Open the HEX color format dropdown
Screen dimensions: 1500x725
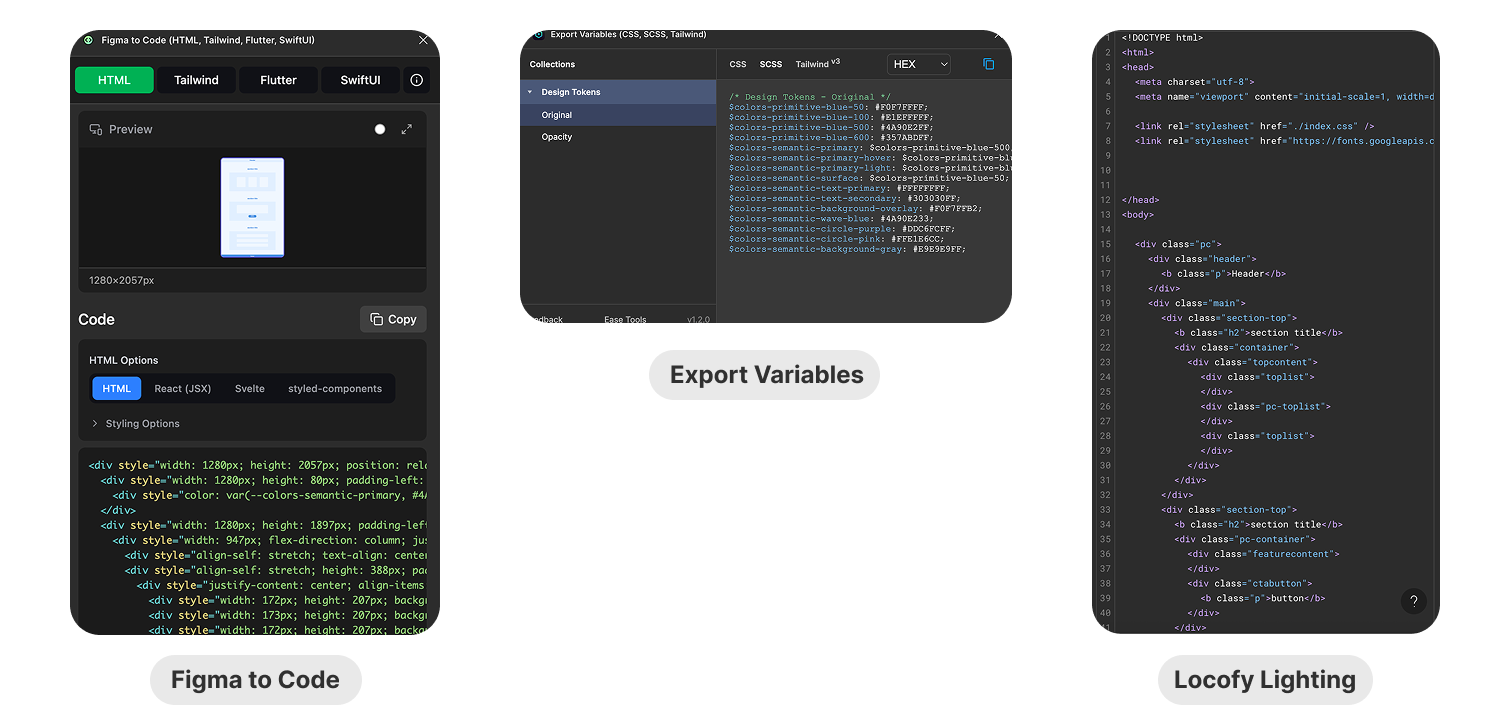pos(918,64)
